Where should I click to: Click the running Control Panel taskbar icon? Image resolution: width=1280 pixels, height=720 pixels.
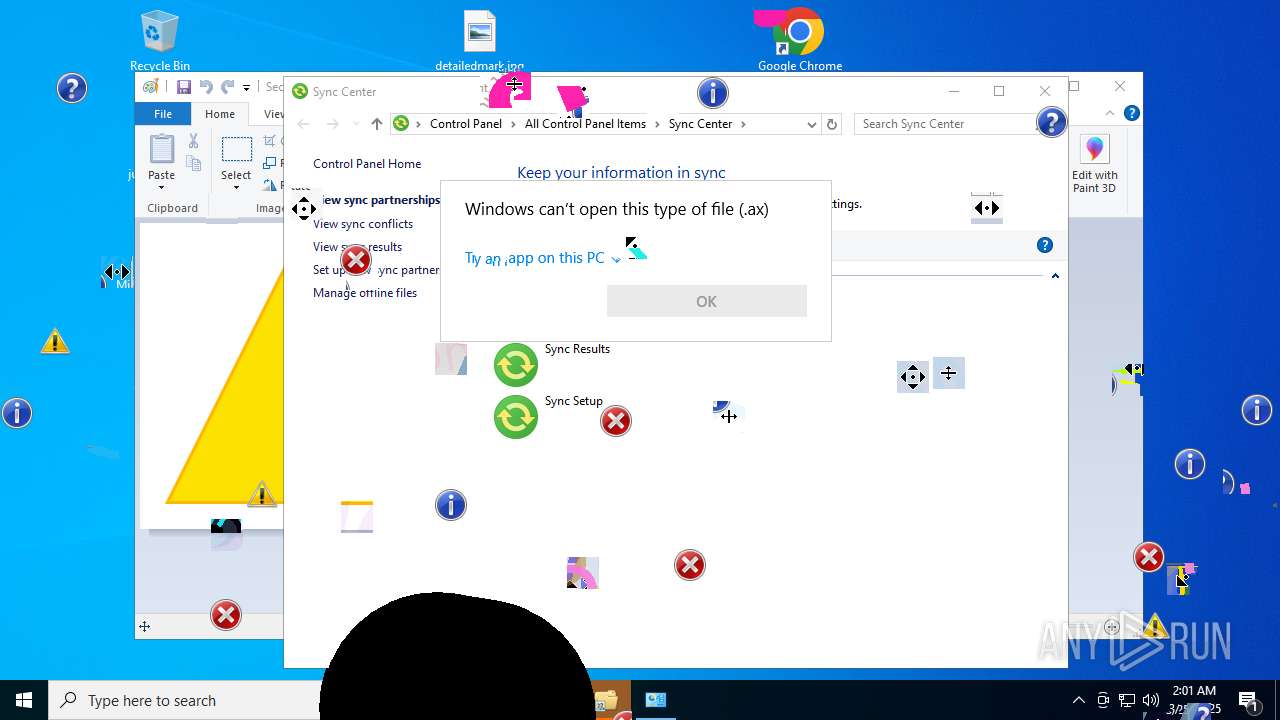656,700
